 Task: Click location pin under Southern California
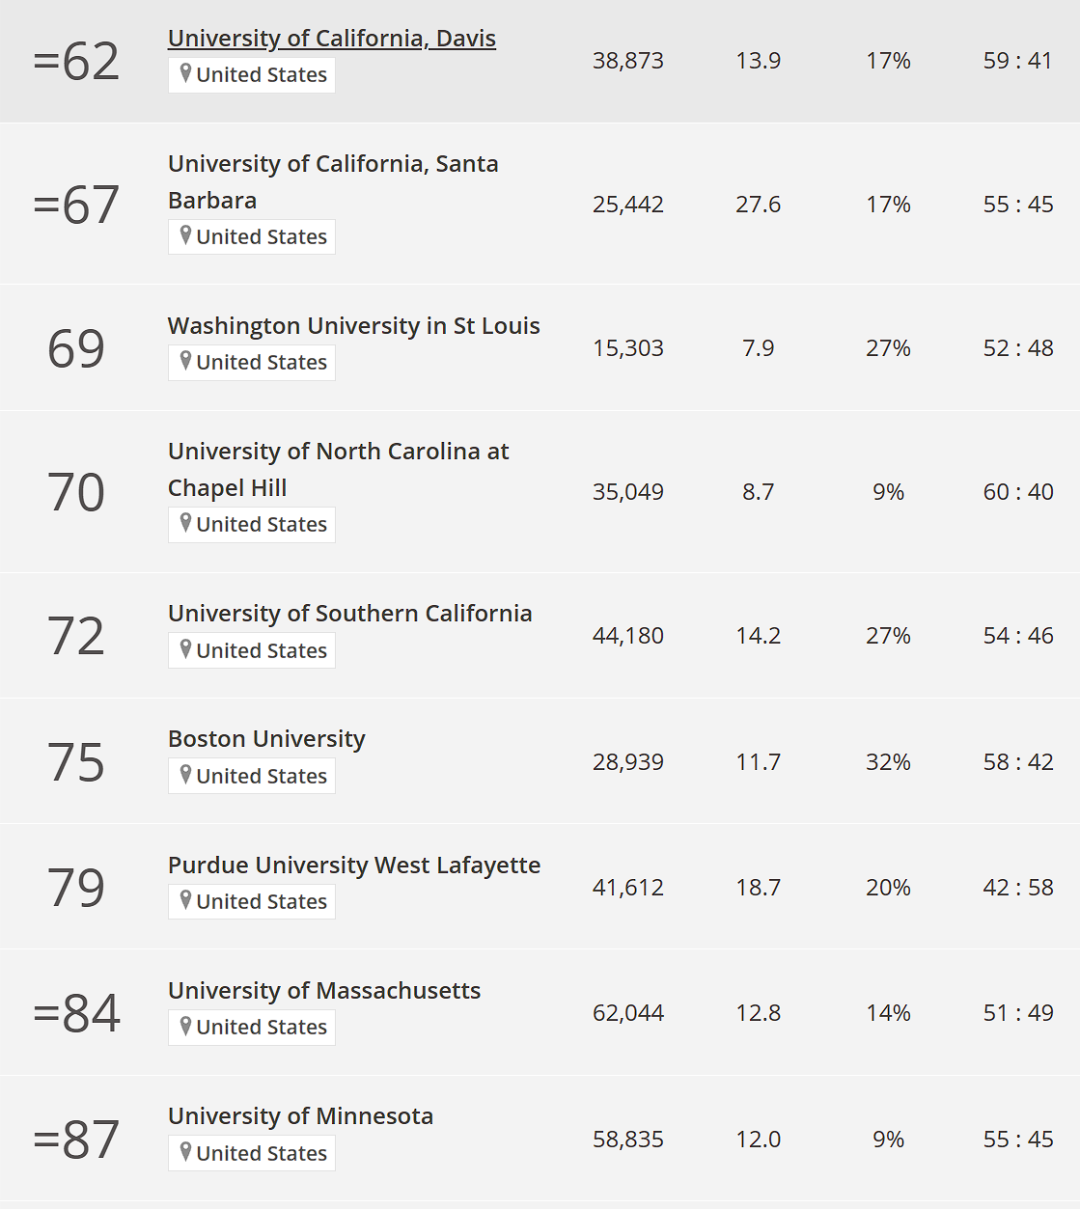pyautogui.click(x=185, y=648)
